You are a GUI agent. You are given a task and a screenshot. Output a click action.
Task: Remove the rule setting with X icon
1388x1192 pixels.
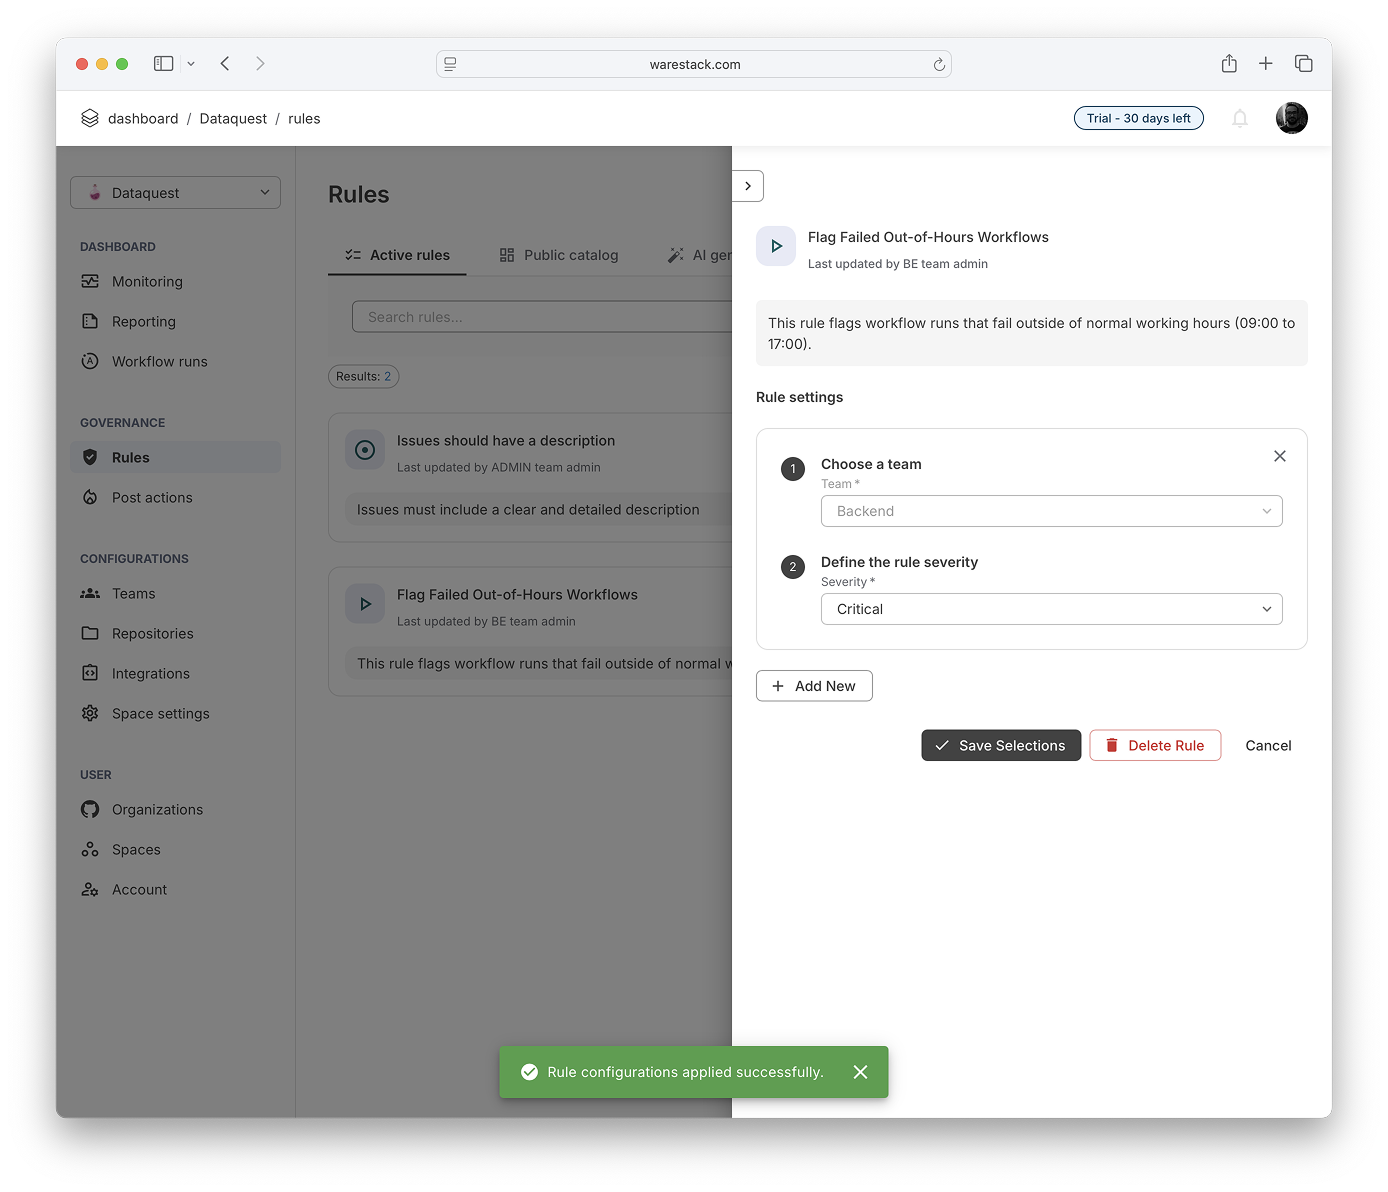pos(1279,456)
